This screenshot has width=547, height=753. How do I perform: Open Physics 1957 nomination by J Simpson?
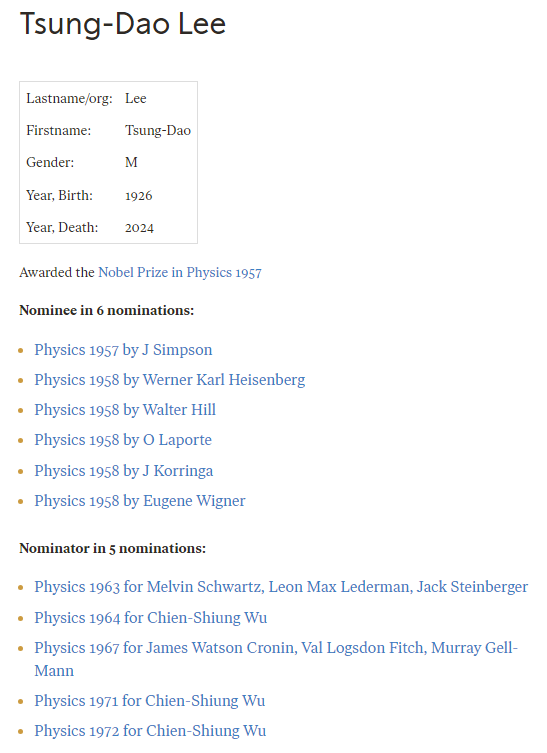point(123,350)
